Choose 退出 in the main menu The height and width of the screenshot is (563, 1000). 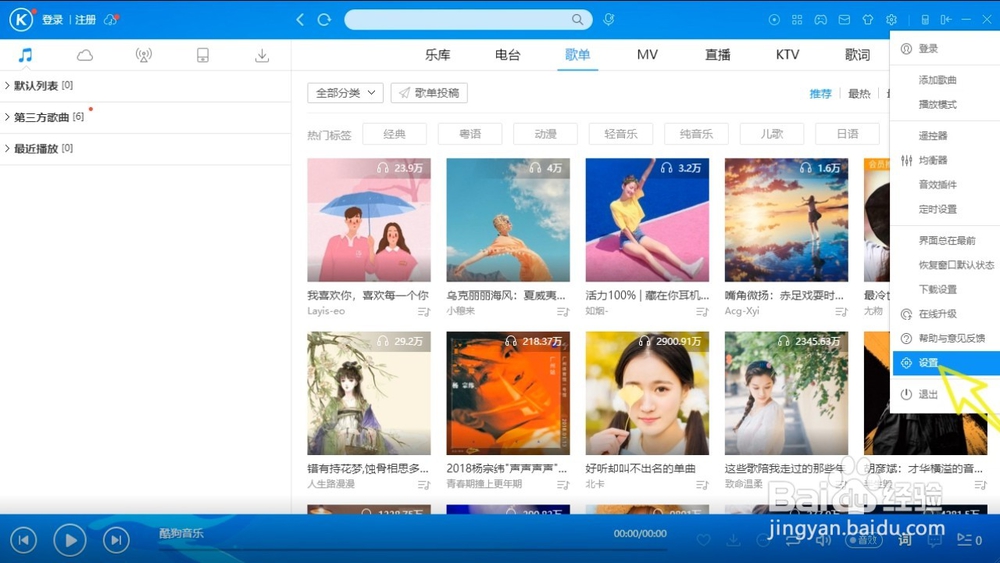tap(946, 394)
